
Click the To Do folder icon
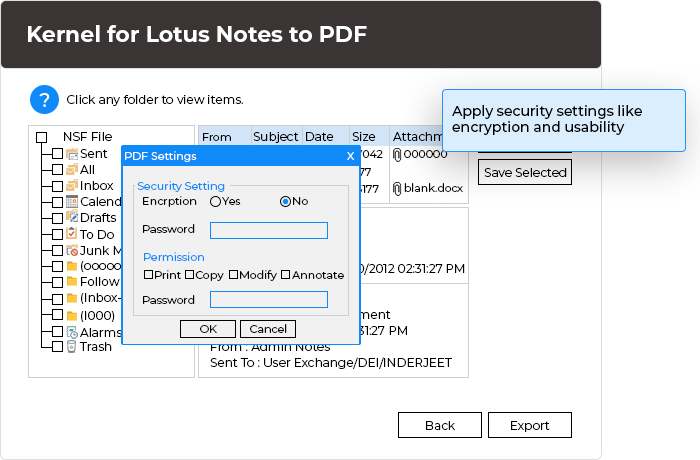[x=72, y=234]
